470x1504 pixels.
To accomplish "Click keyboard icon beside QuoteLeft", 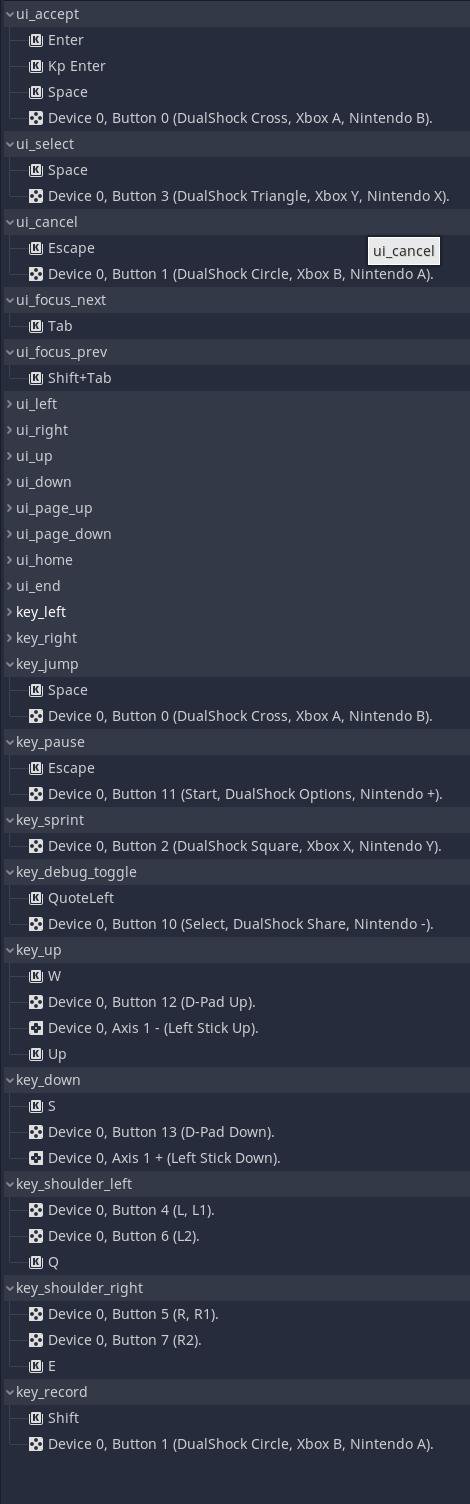I will [36, 898].
